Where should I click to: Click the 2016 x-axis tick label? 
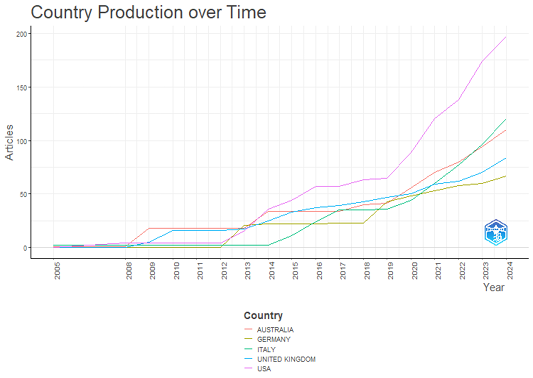point(319,270)
